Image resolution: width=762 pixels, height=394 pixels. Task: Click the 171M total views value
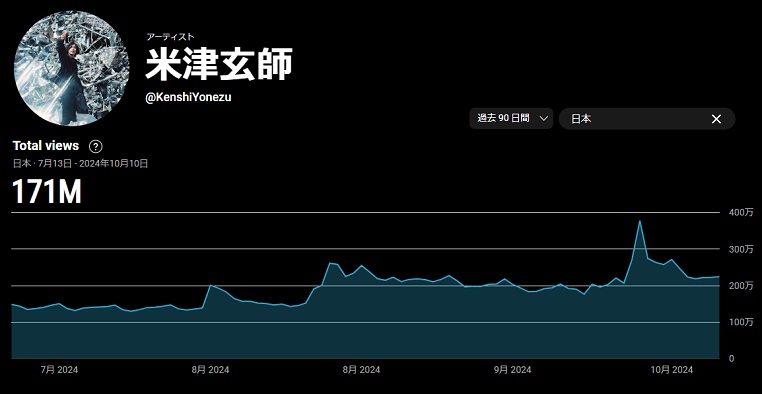pyautogui.click(x=47, y=191)
